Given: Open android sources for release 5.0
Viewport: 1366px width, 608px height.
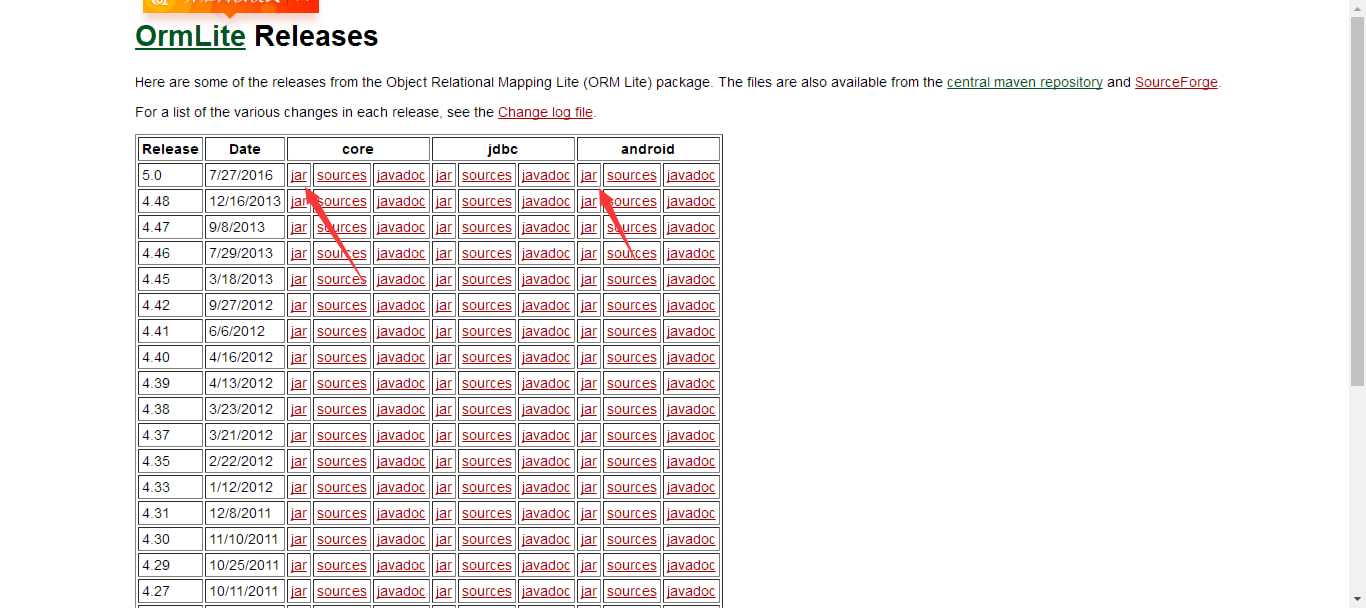Looking at the screenshot, I should pos(632,175).
